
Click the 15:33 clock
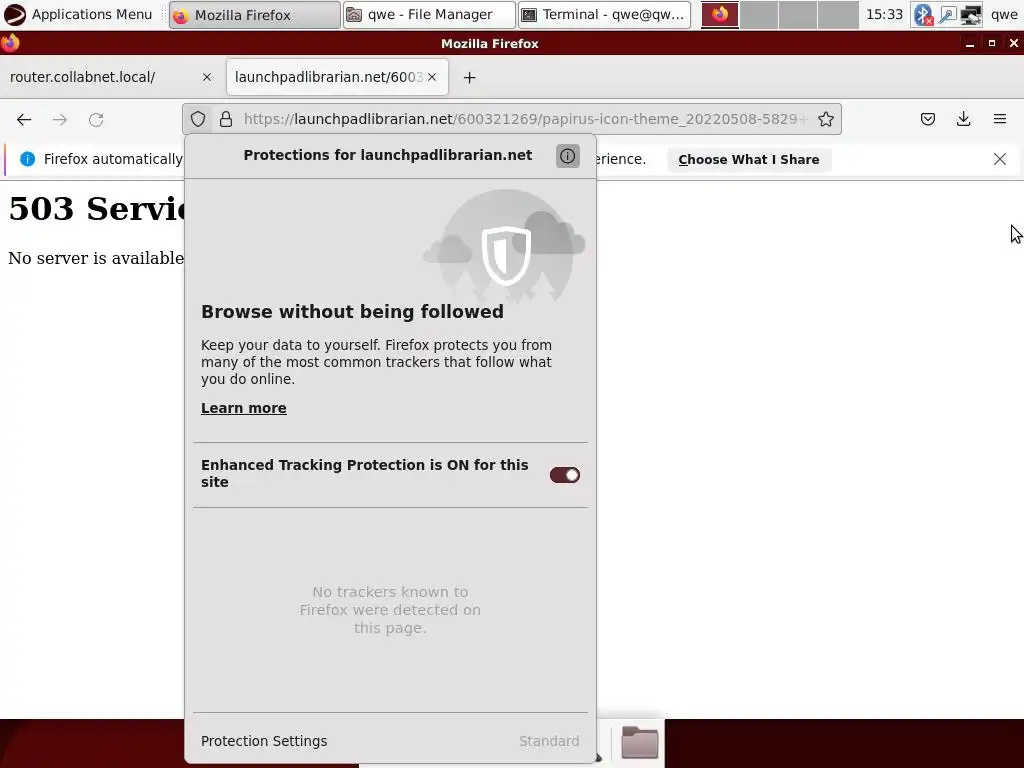click(x=884, y=14)
